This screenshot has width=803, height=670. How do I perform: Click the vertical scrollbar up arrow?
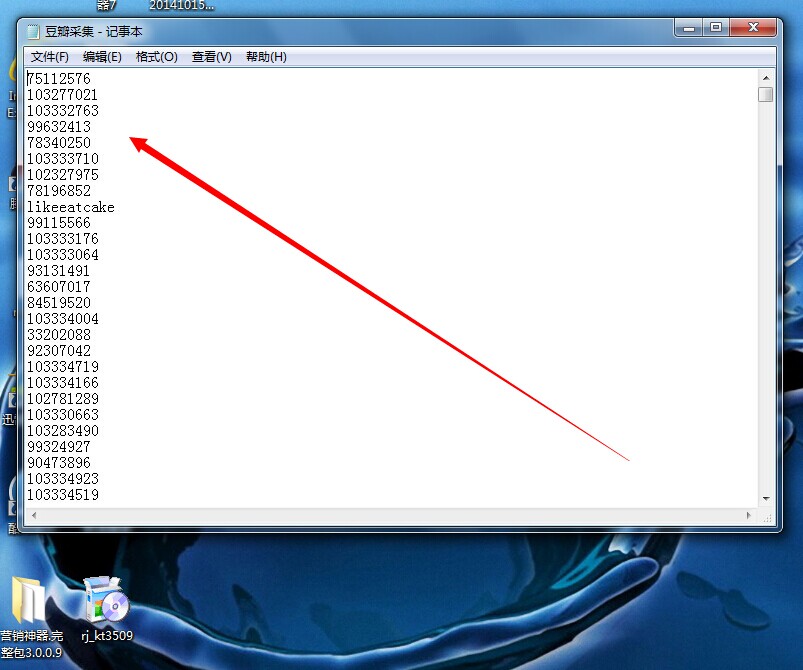click(766, 77)
